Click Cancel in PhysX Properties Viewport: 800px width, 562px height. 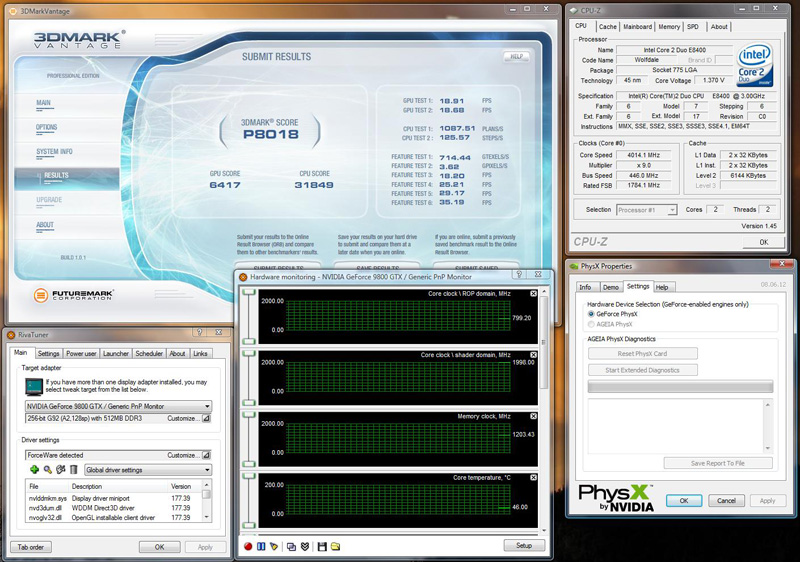tap(726, 501)
